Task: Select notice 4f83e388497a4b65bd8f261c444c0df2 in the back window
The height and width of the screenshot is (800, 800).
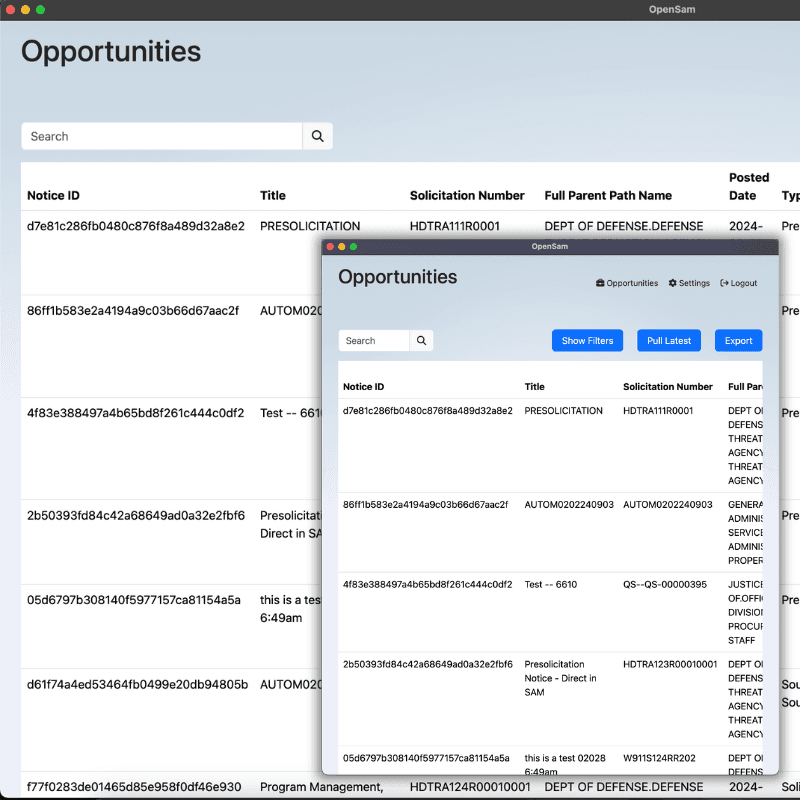Action: click(136, 413)
